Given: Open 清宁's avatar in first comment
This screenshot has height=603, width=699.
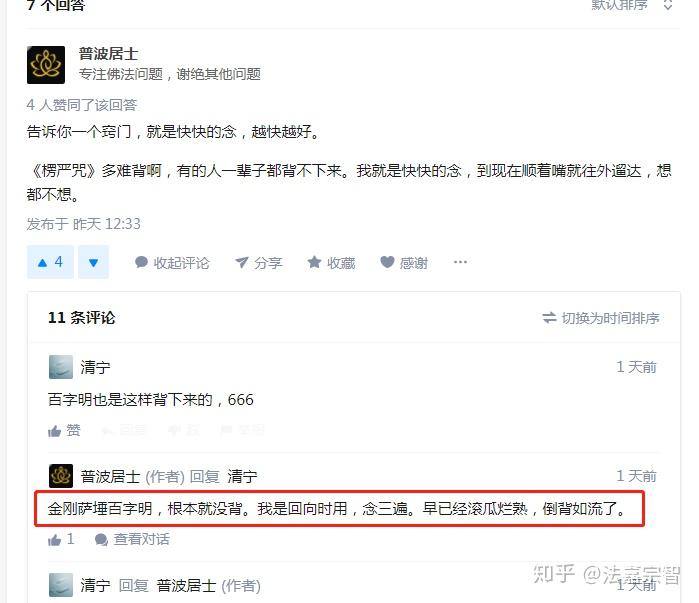Looking at the screenshot, I should click(x=61, y=367).
